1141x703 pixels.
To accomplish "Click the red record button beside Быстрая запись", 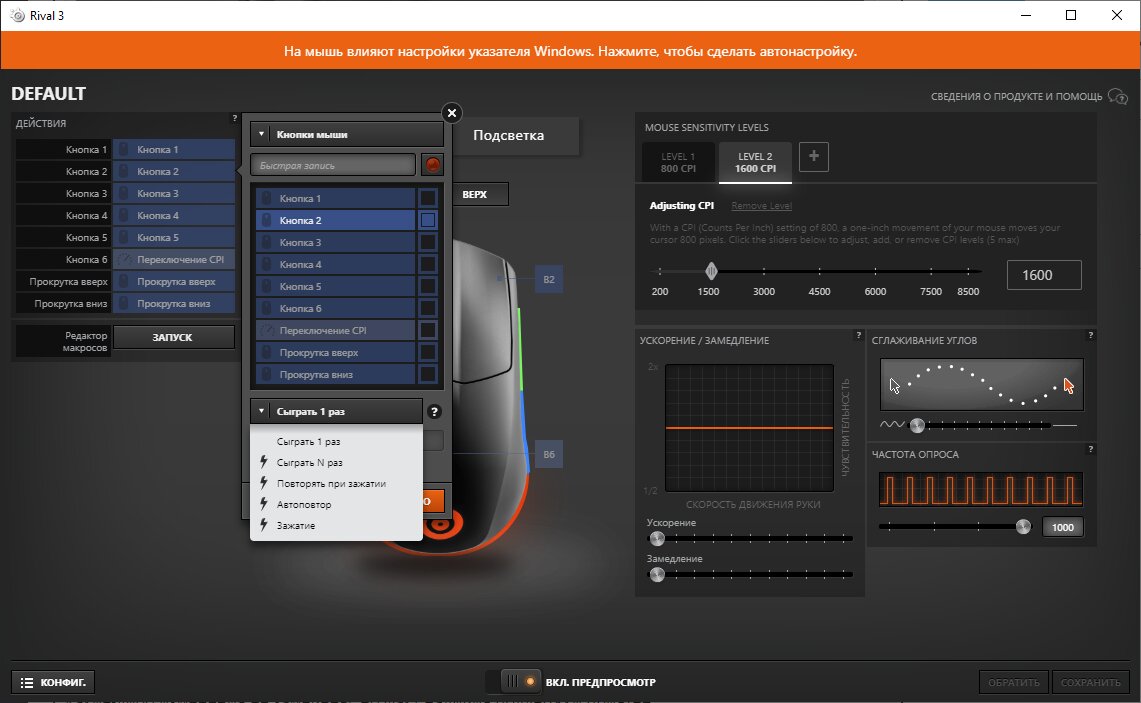I will click(x=432, y=165).
